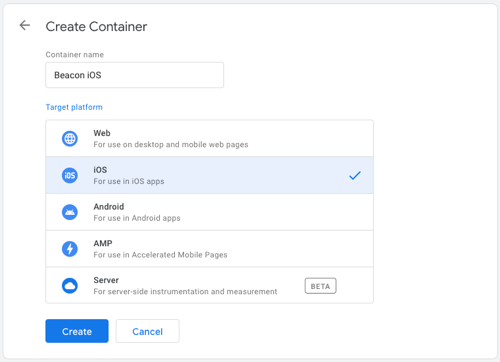Click the Create button
Screen dimensions: 500x362
tap(77, 331)
